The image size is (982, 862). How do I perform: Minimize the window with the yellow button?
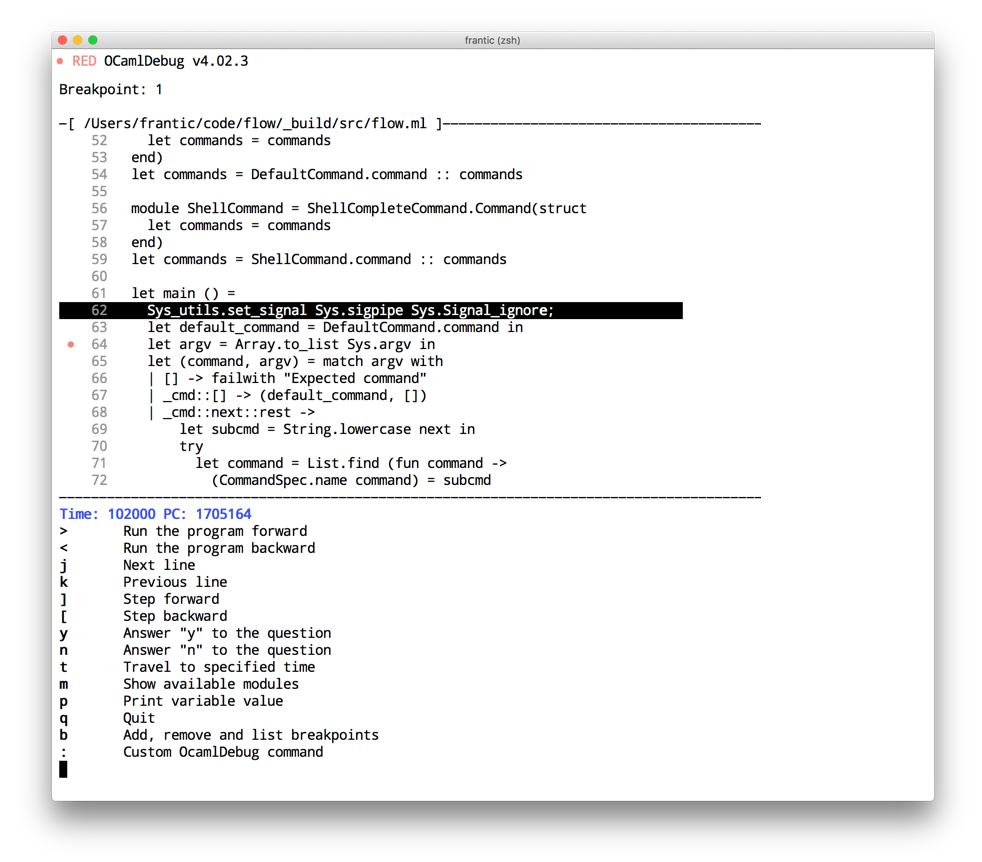coord(78,40)
